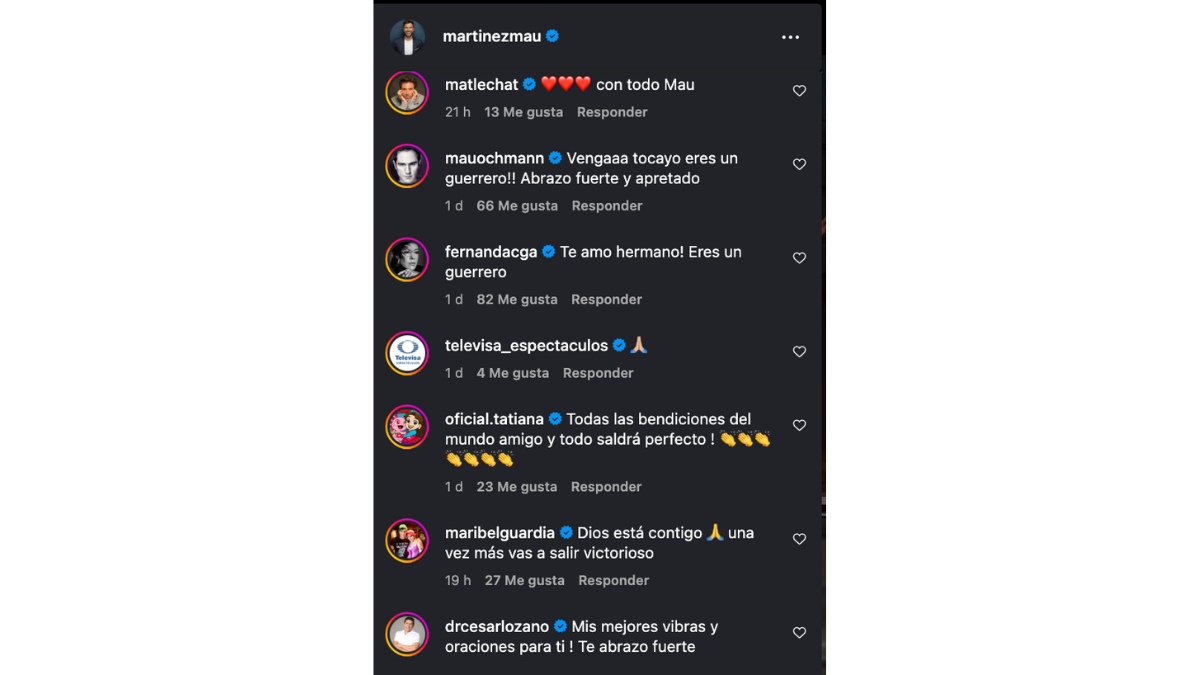1200x675 pixels.
Task: Open matlechat's profile avatar
Action: 407,93
